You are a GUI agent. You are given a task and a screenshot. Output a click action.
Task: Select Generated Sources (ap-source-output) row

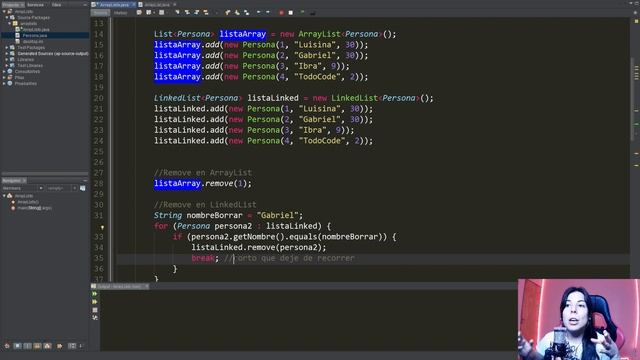(x=53, y=53)
